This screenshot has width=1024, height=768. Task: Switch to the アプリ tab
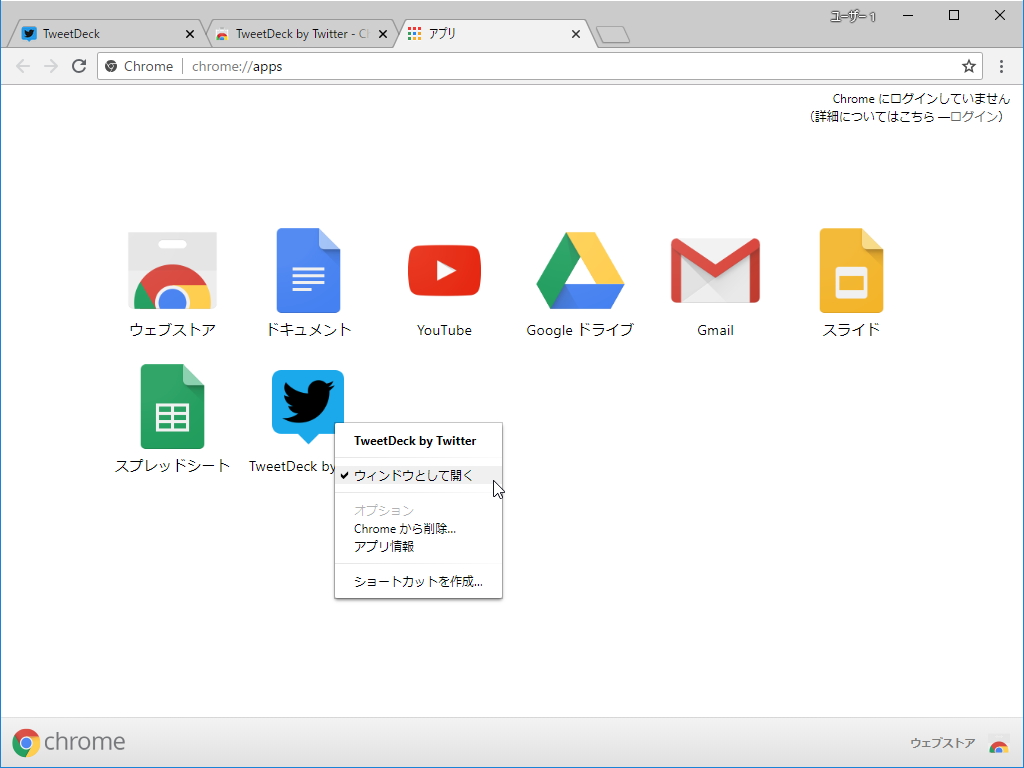pyautogui.click(x=470, y=32)
